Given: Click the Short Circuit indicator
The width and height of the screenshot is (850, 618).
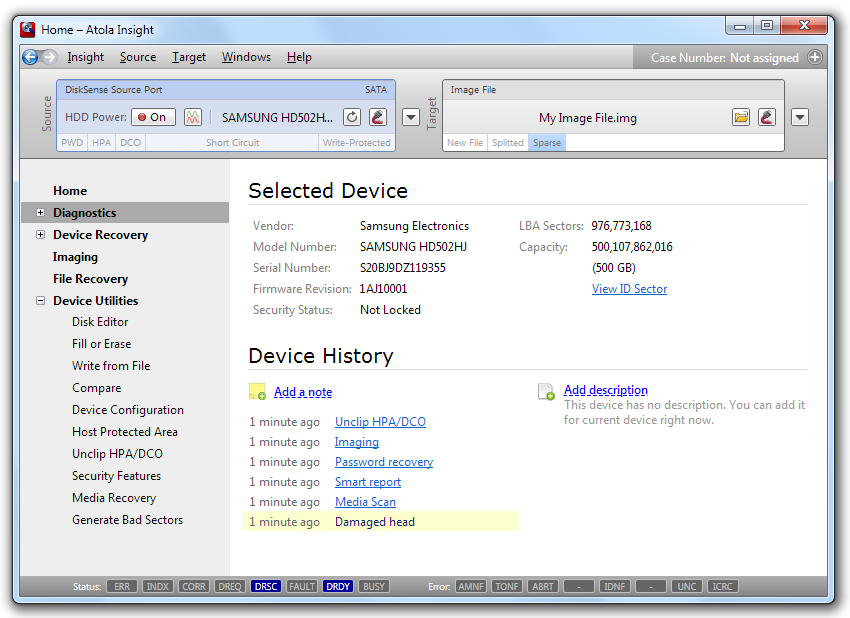Looking at the screenshot, I should (x=232, y=143).
